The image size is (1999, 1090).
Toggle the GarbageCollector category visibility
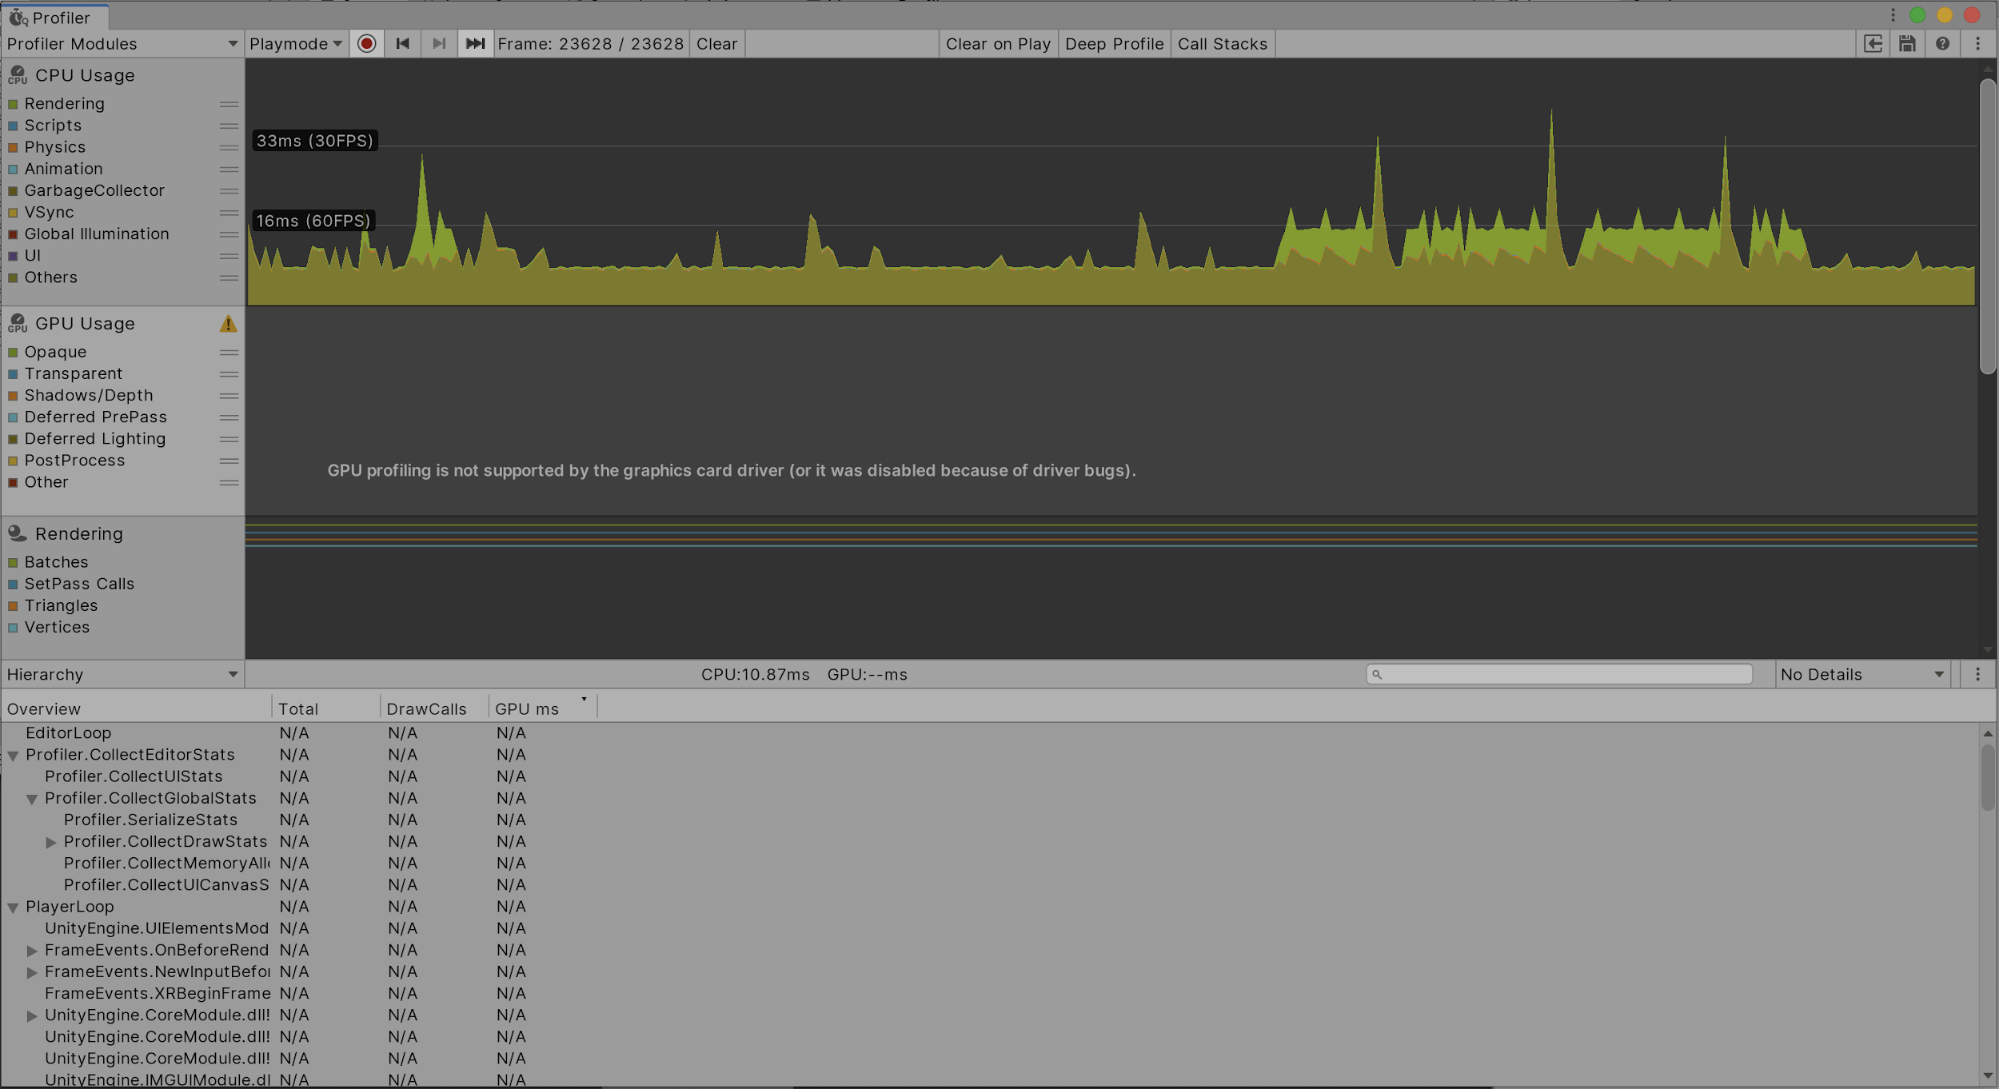click(x=13, y=191)
